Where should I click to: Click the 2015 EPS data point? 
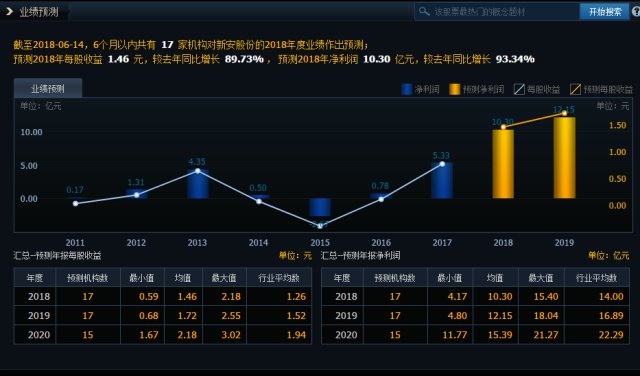pos(320,225)
